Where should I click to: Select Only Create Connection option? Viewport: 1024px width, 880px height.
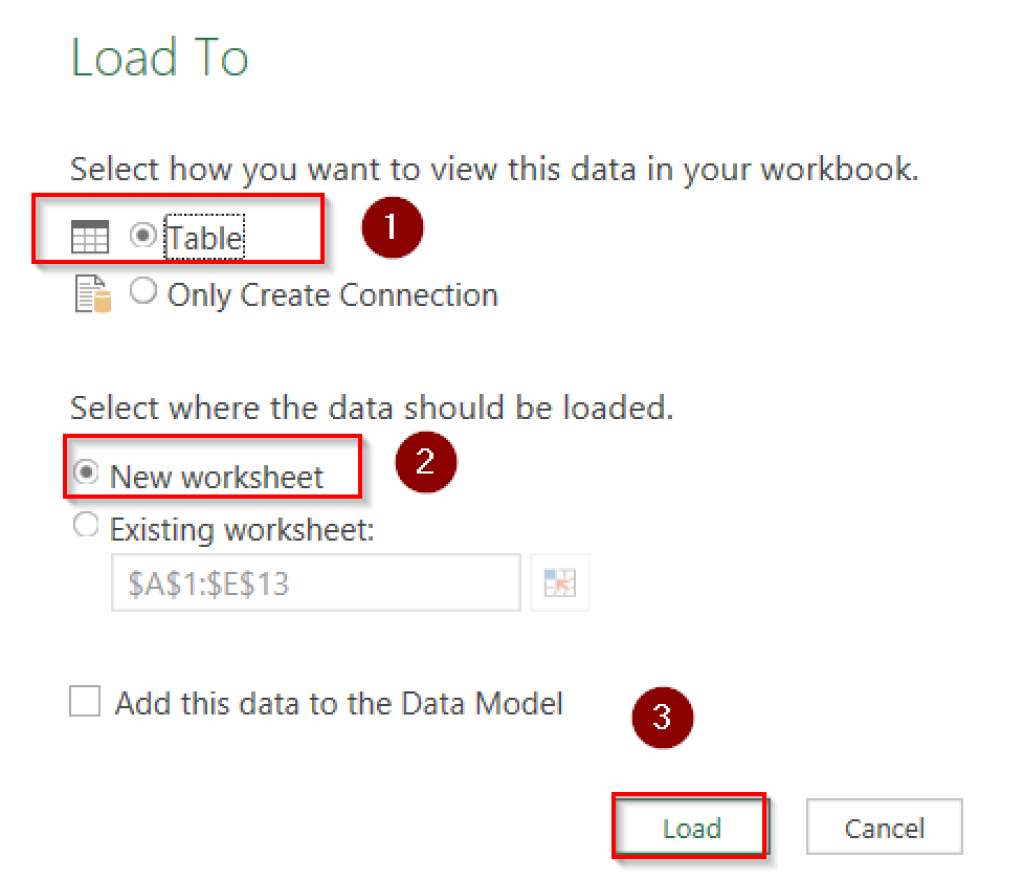(142, 290)
